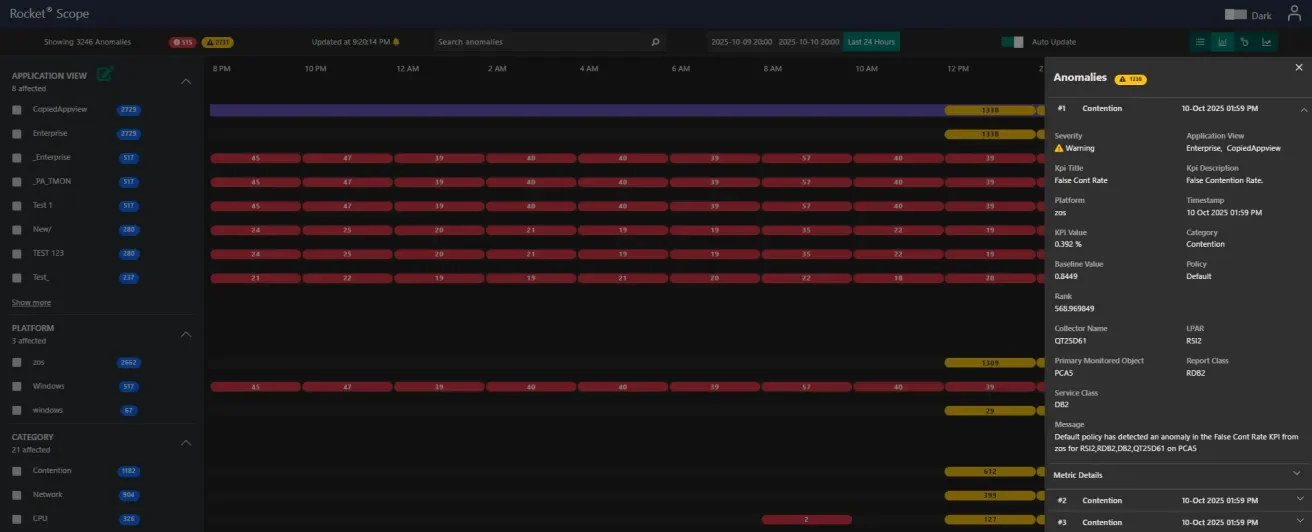Click zos platform count badge 2662
The image size is (1312, 532).
(129, 362)
